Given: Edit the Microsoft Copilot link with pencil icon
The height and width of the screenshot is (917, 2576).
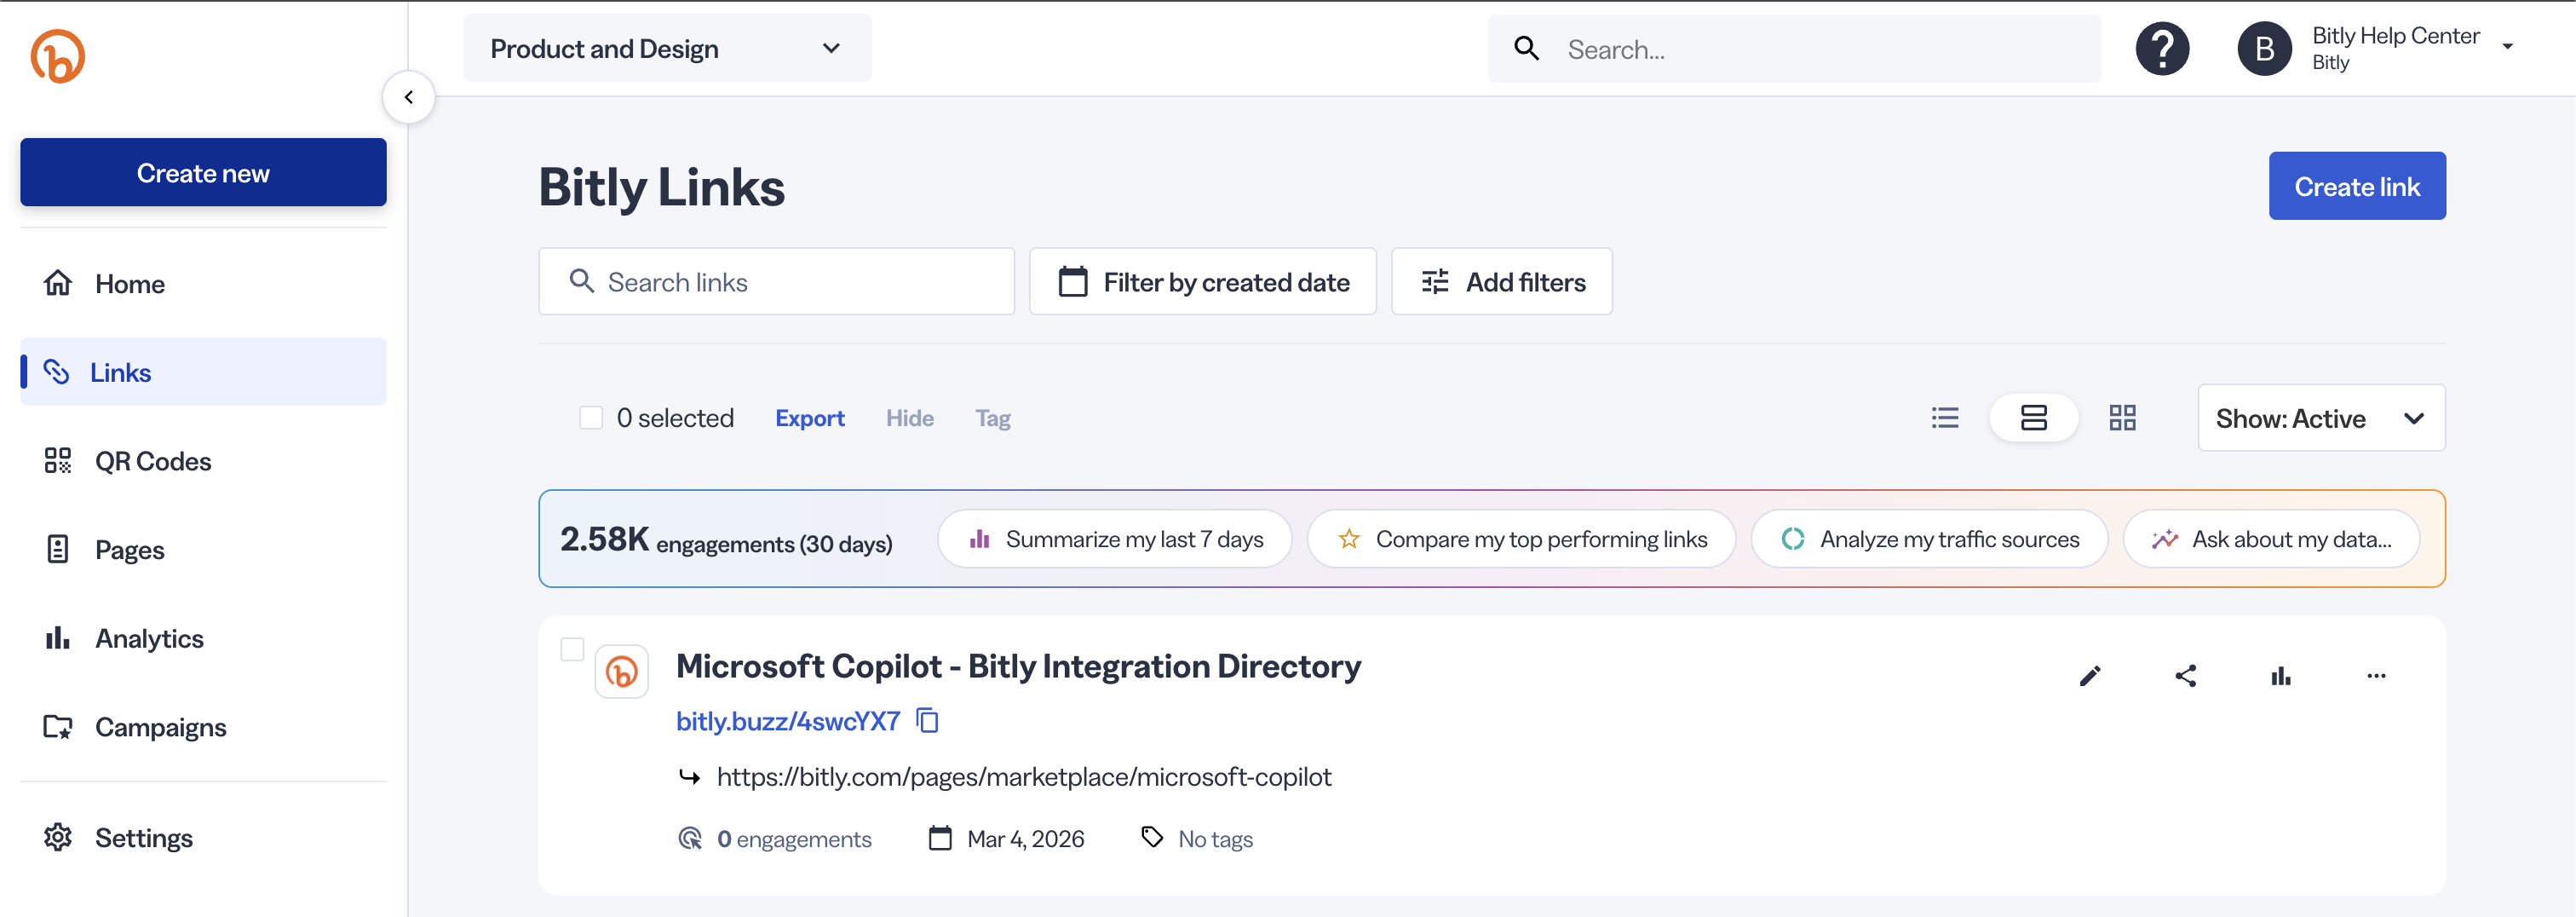Looking at the screenshot, I should 2090,676.
